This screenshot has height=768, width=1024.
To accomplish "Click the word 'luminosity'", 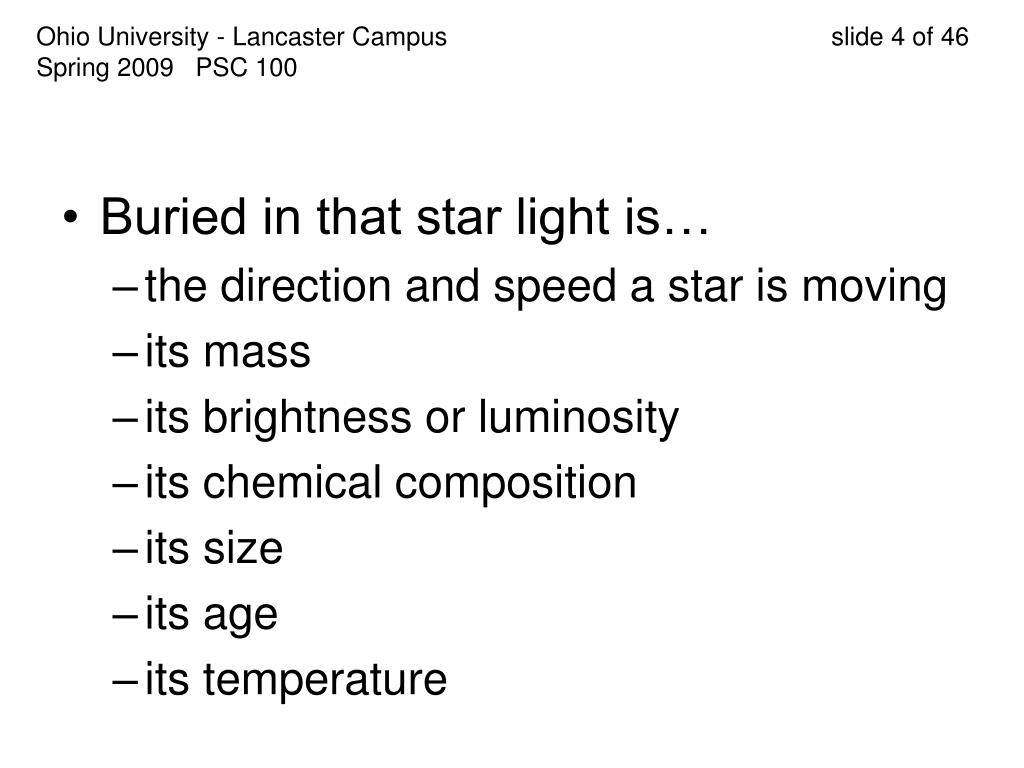I will pyautogui.click(x=579, y=418).
